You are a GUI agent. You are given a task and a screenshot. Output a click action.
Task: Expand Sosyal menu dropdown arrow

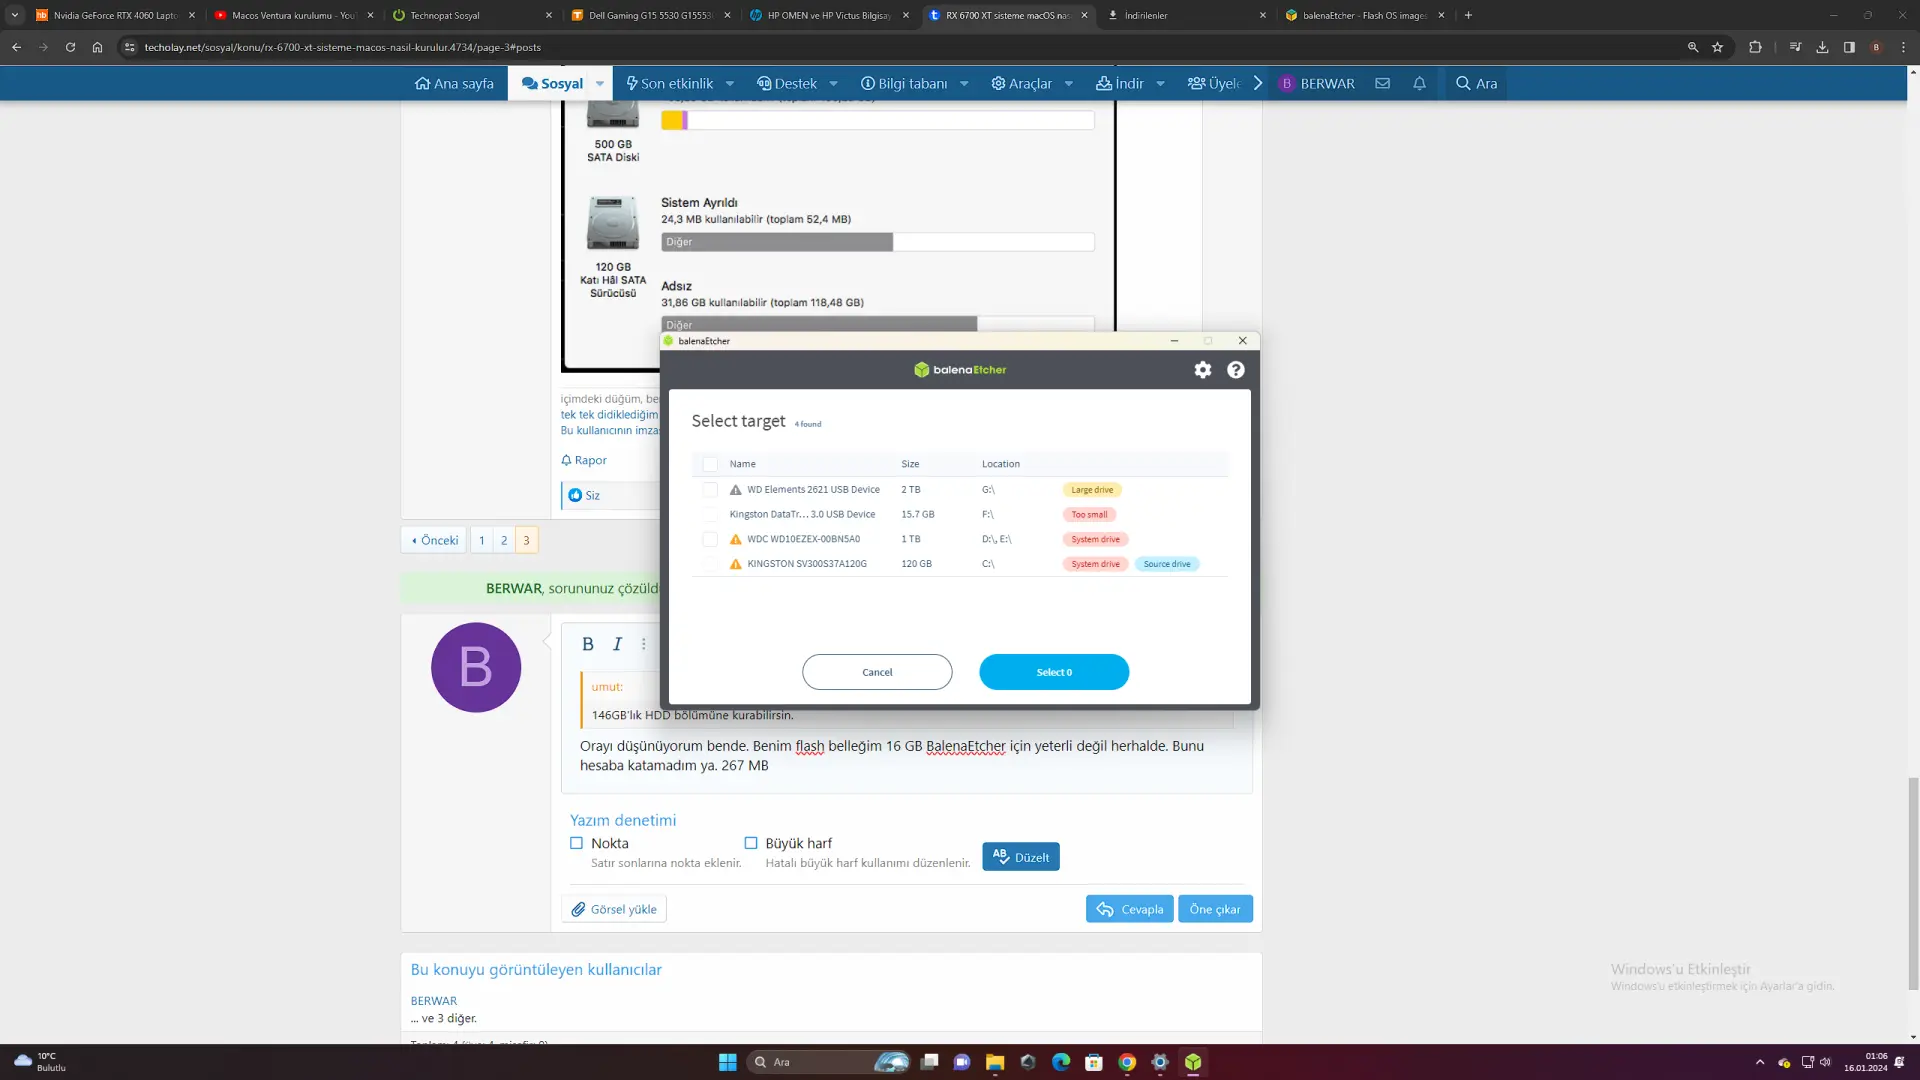[600, 83]
